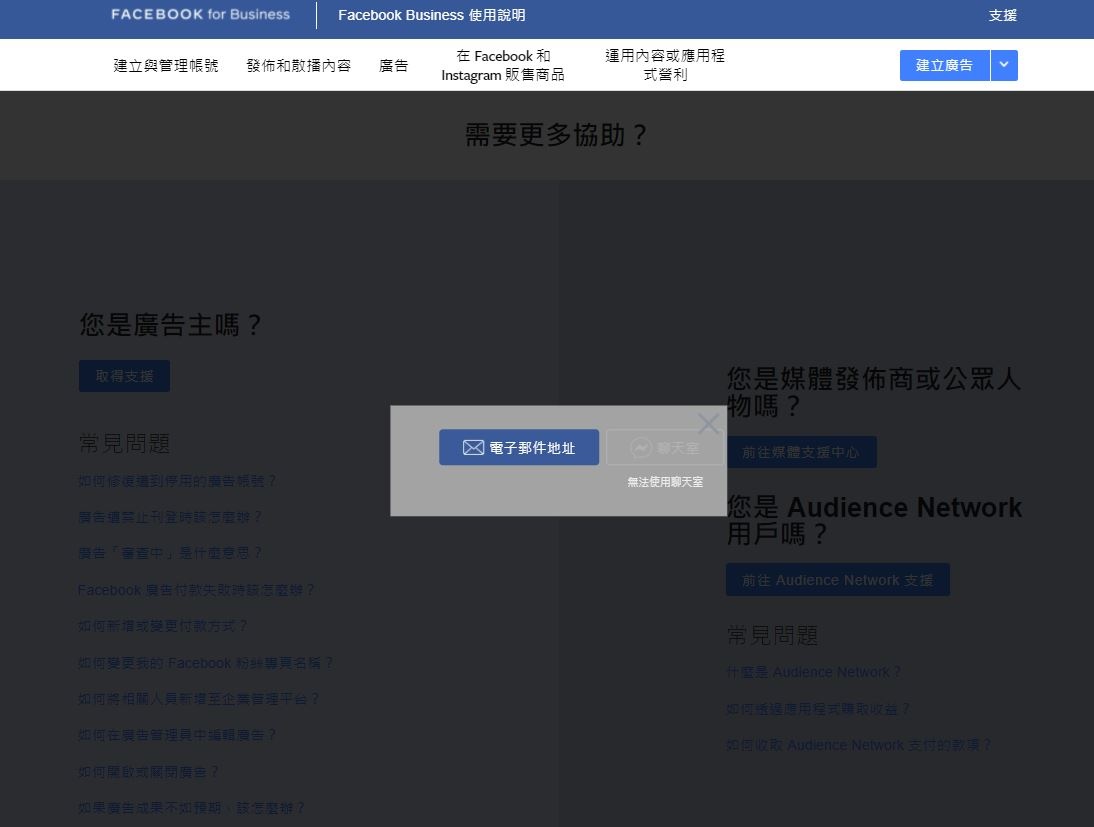The image size is (1094, 827).
Task: Open 在 Facebook 和 Instagram 販售商品 menu
Action: pos(503,66)
